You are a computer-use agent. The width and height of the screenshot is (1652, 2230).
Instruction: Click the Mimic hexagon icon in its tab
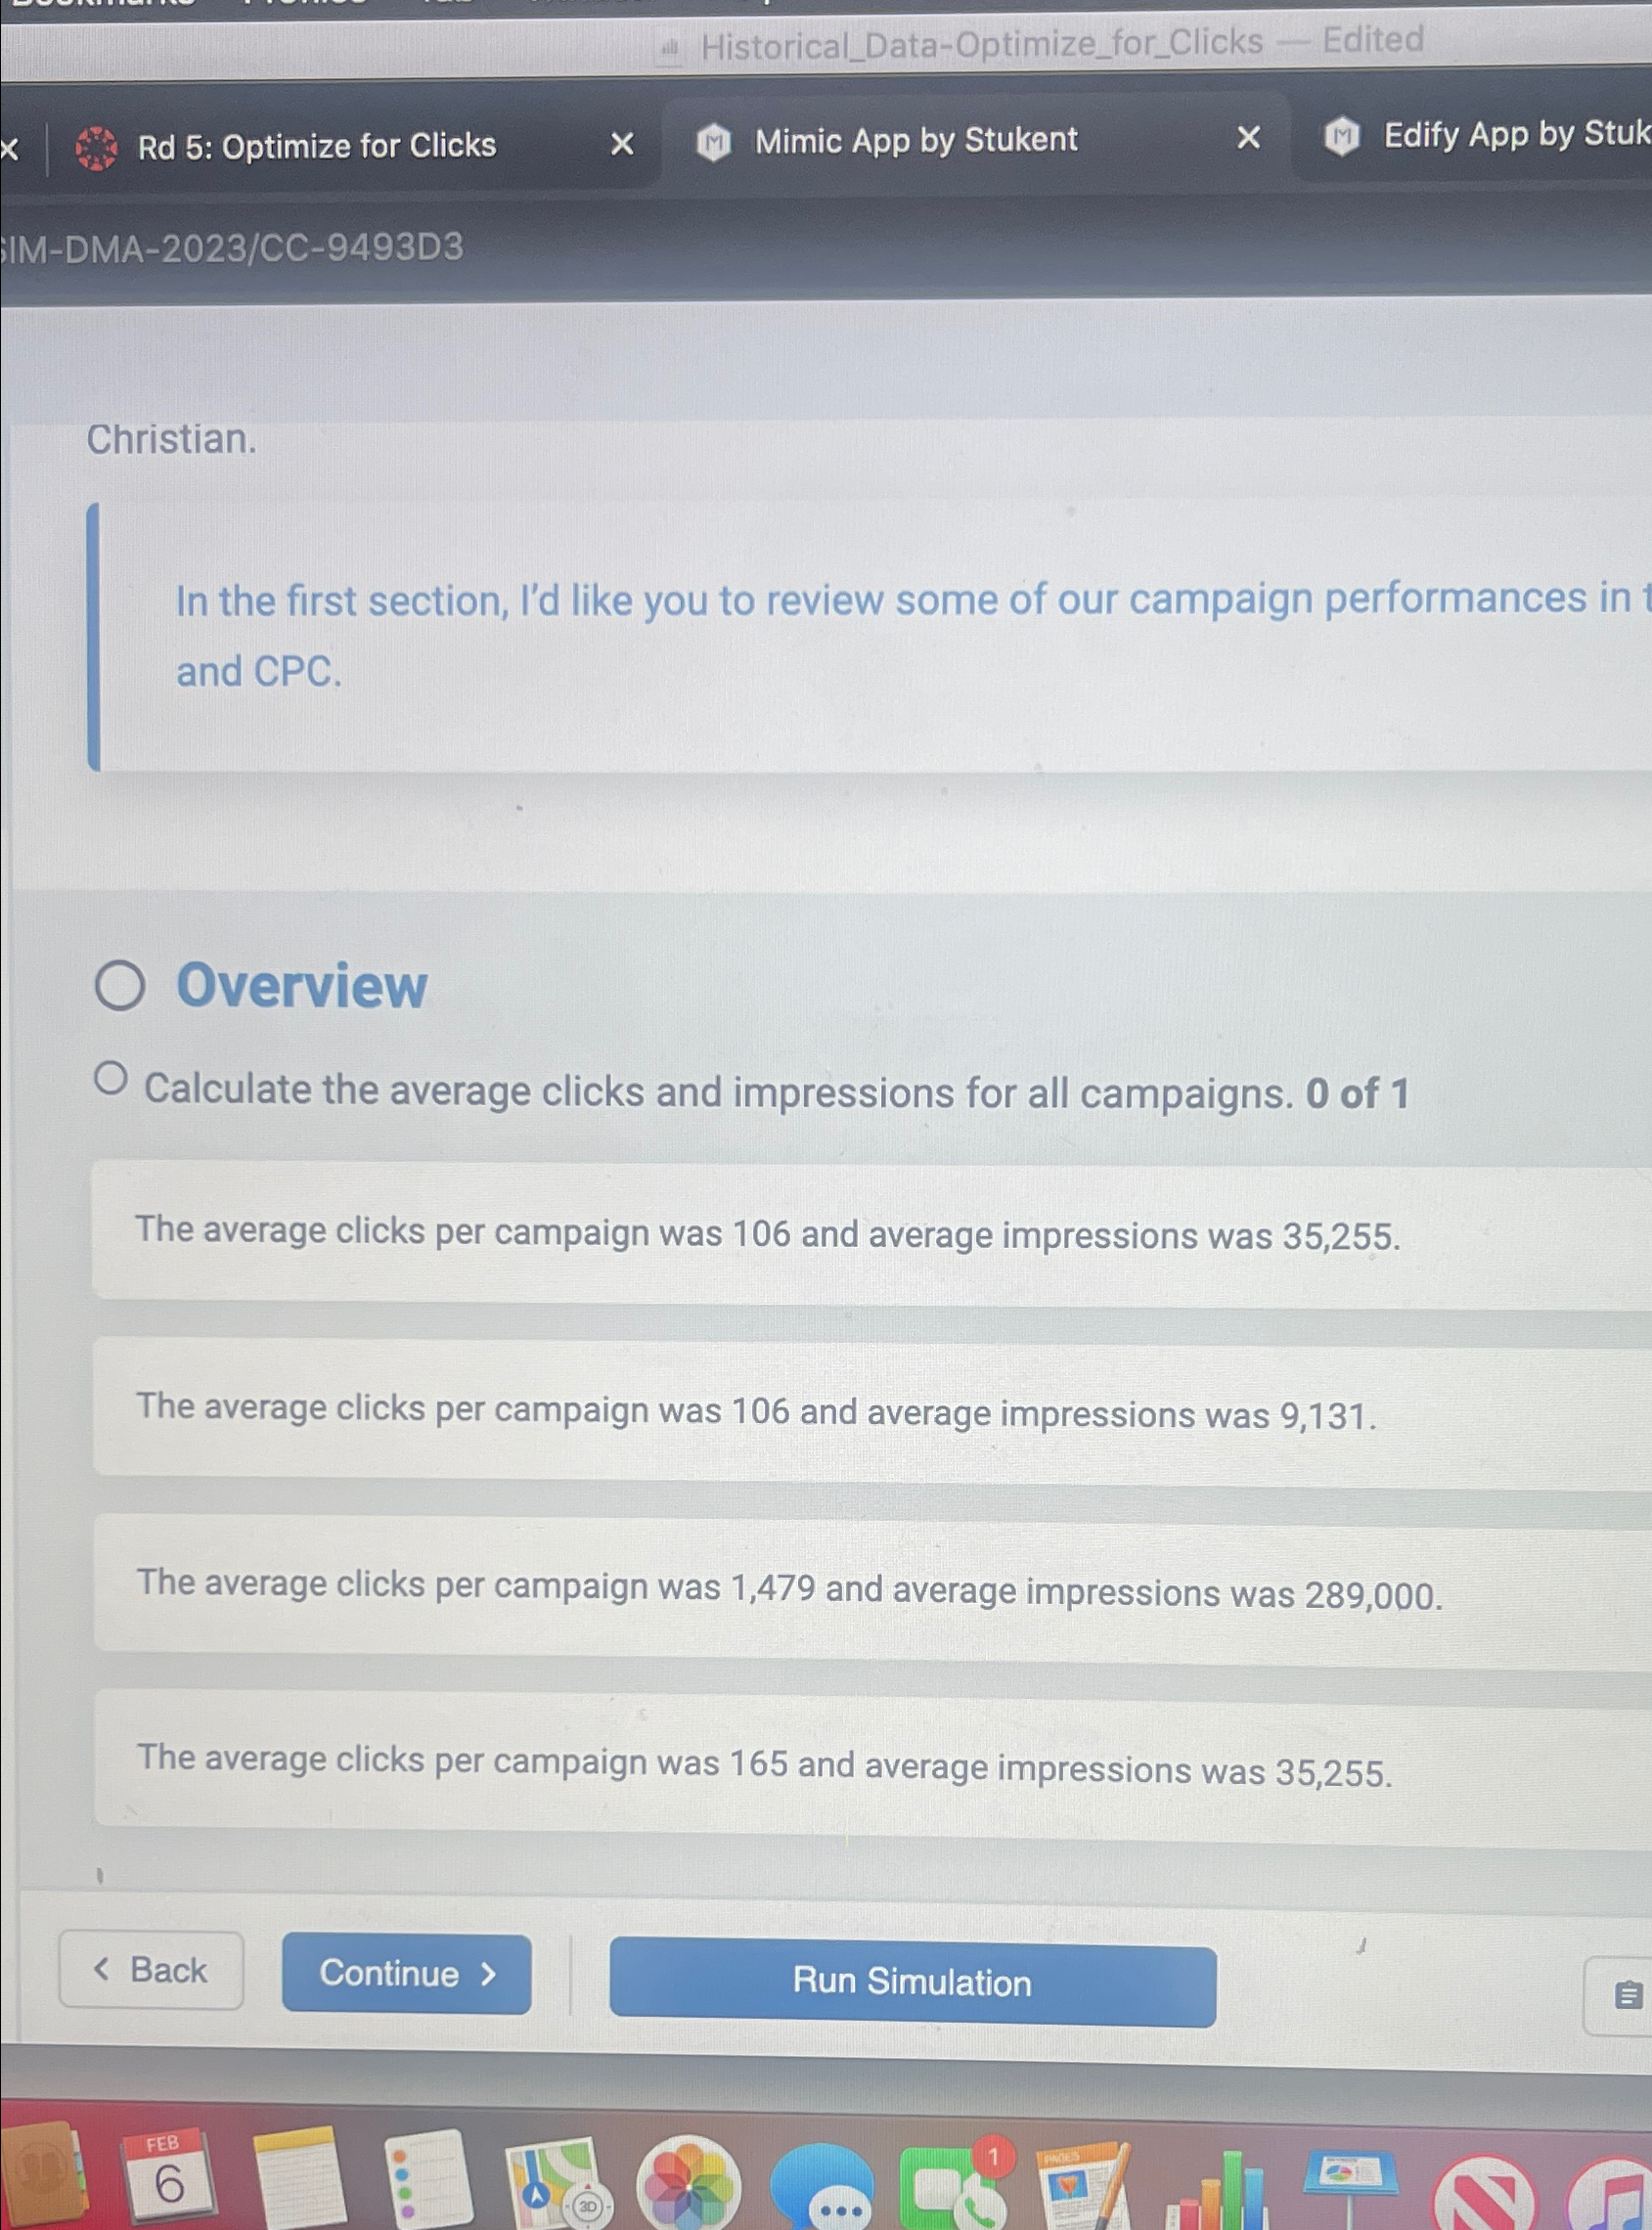point(714,141)
